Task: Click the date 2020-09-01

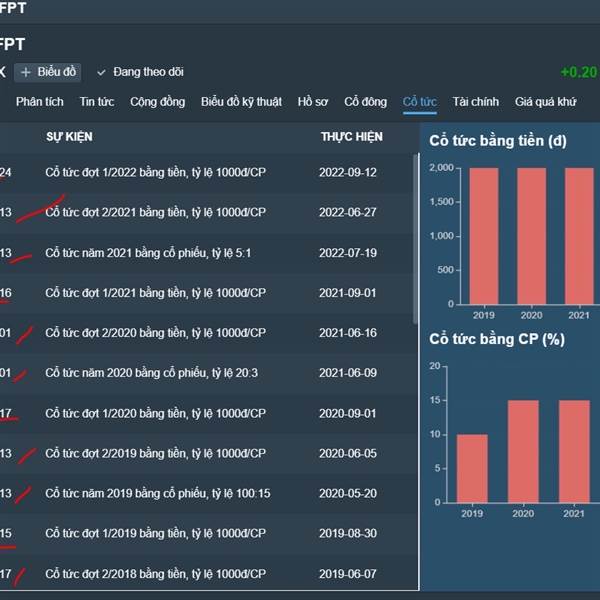Action: pyautogui.click(x=348, y=414)
